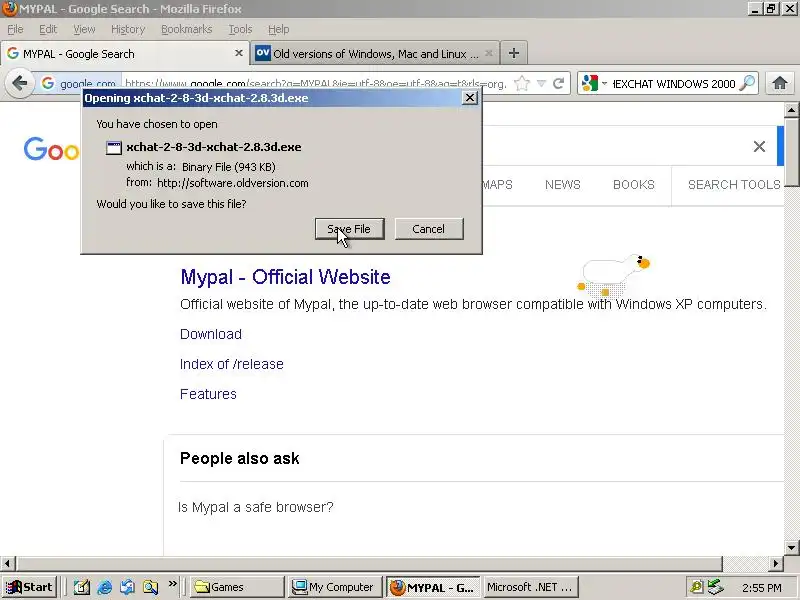This screenshot has width=800, height=600.
Task: Click the Google logo on the page
Action: 52,149
